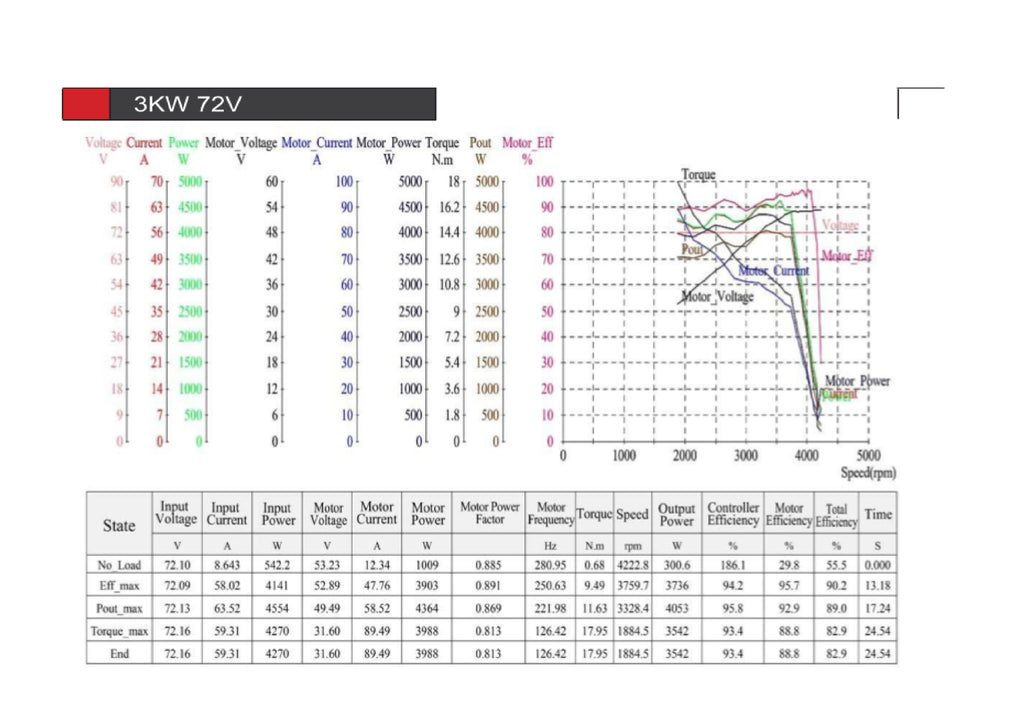This screenshot has height=725, width=1024.
Task: Select the blue Motor_Current axis heading
Action: point(317,143)
